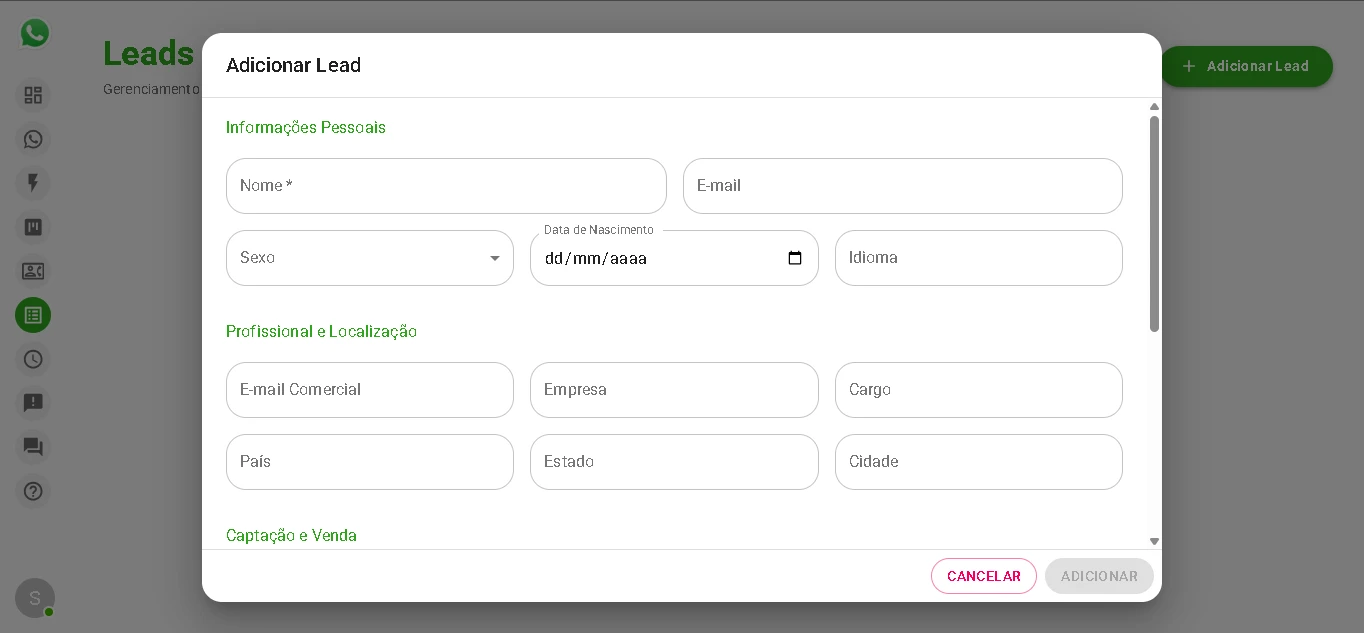The height and width of the screenshot is (633, 1364).
Task: Click the Idioma text field
Action: click(978, 258)
